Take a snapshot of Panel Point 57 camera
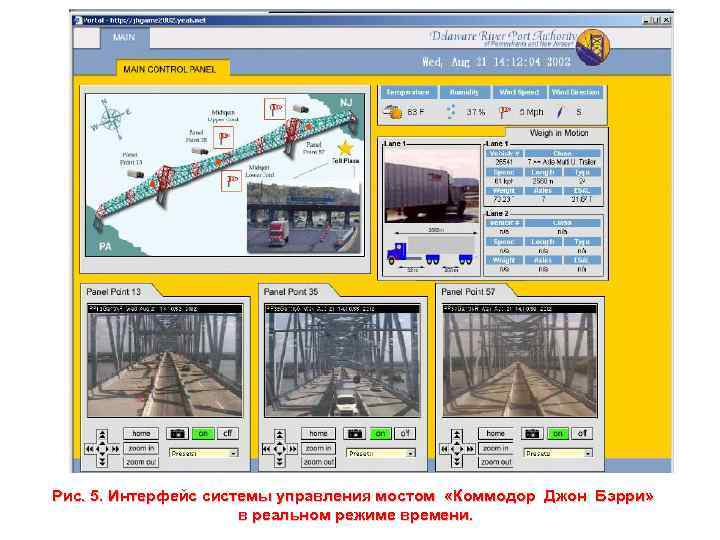The width and height of the screenshot is (720, 540). (532, 433)
